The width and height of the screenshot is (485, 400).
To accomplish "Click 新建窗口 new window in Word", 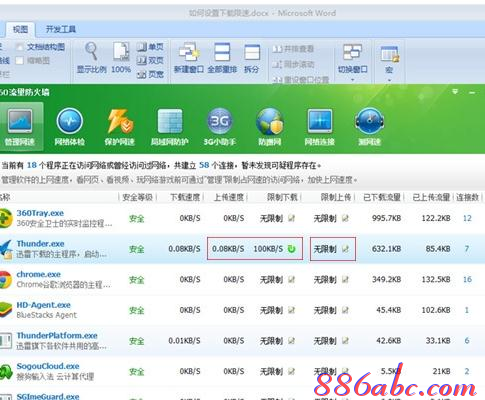I will coord(188,57).
